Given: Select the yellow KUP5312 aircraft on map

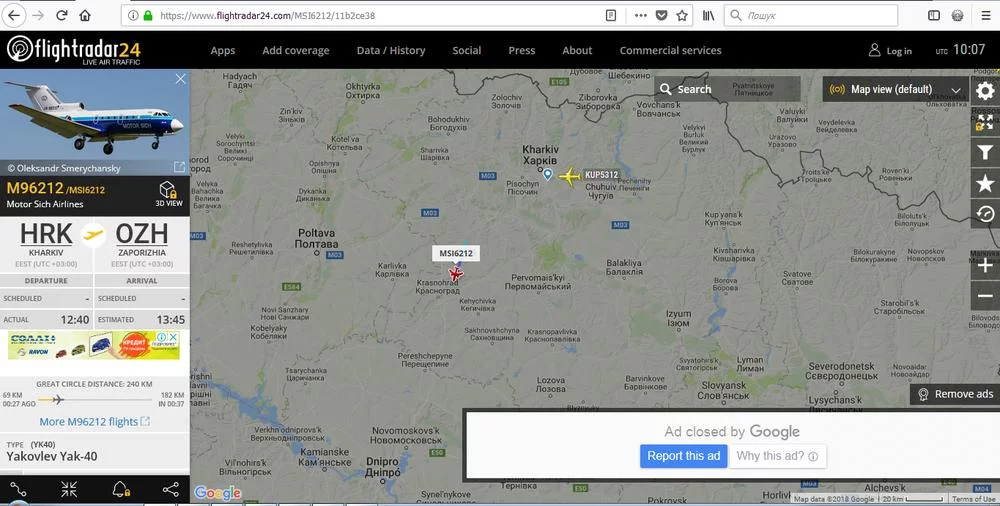Looking at the screenshot, I should (569, 176).
